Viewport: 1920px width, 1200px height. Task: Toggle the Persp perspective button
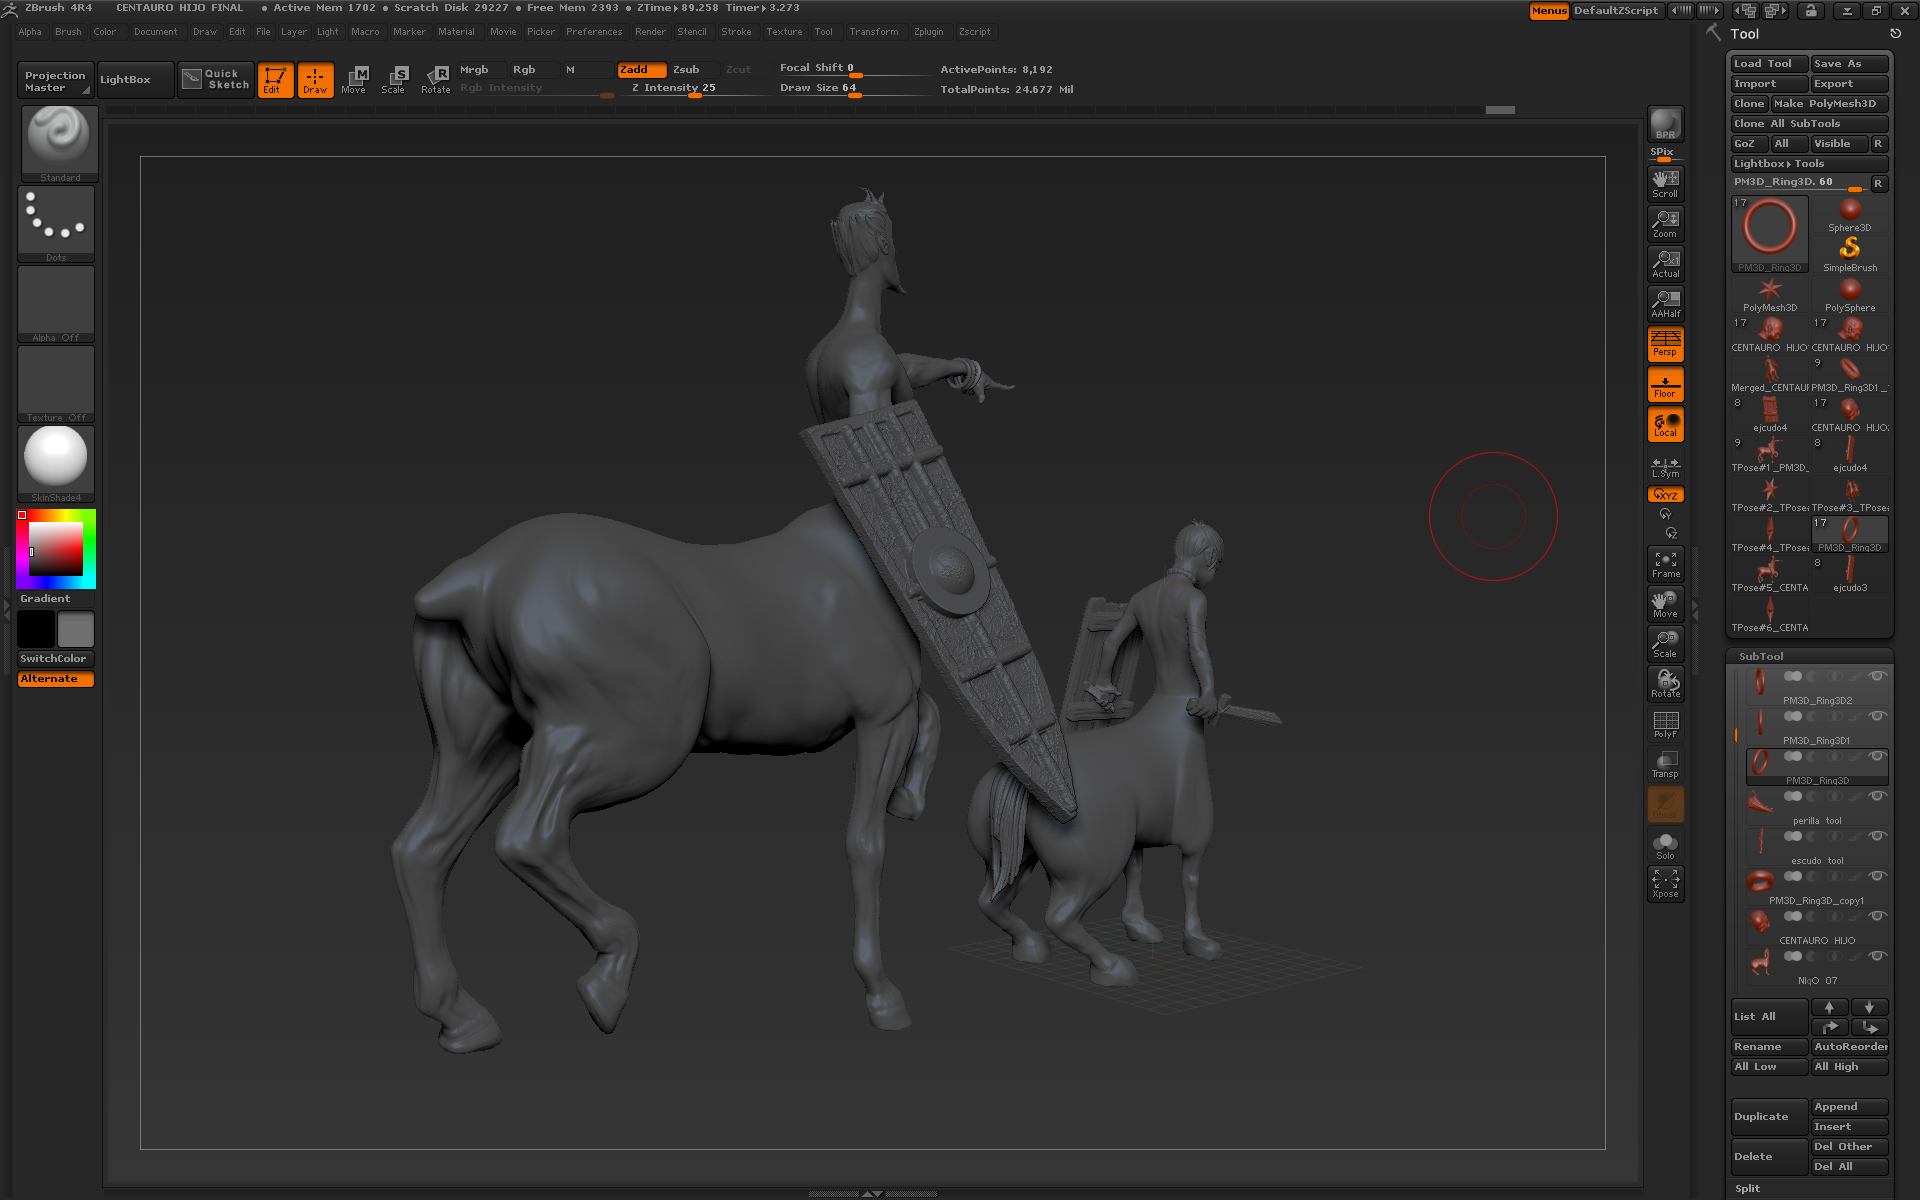pyautogui.click(x=1665, y=344)
